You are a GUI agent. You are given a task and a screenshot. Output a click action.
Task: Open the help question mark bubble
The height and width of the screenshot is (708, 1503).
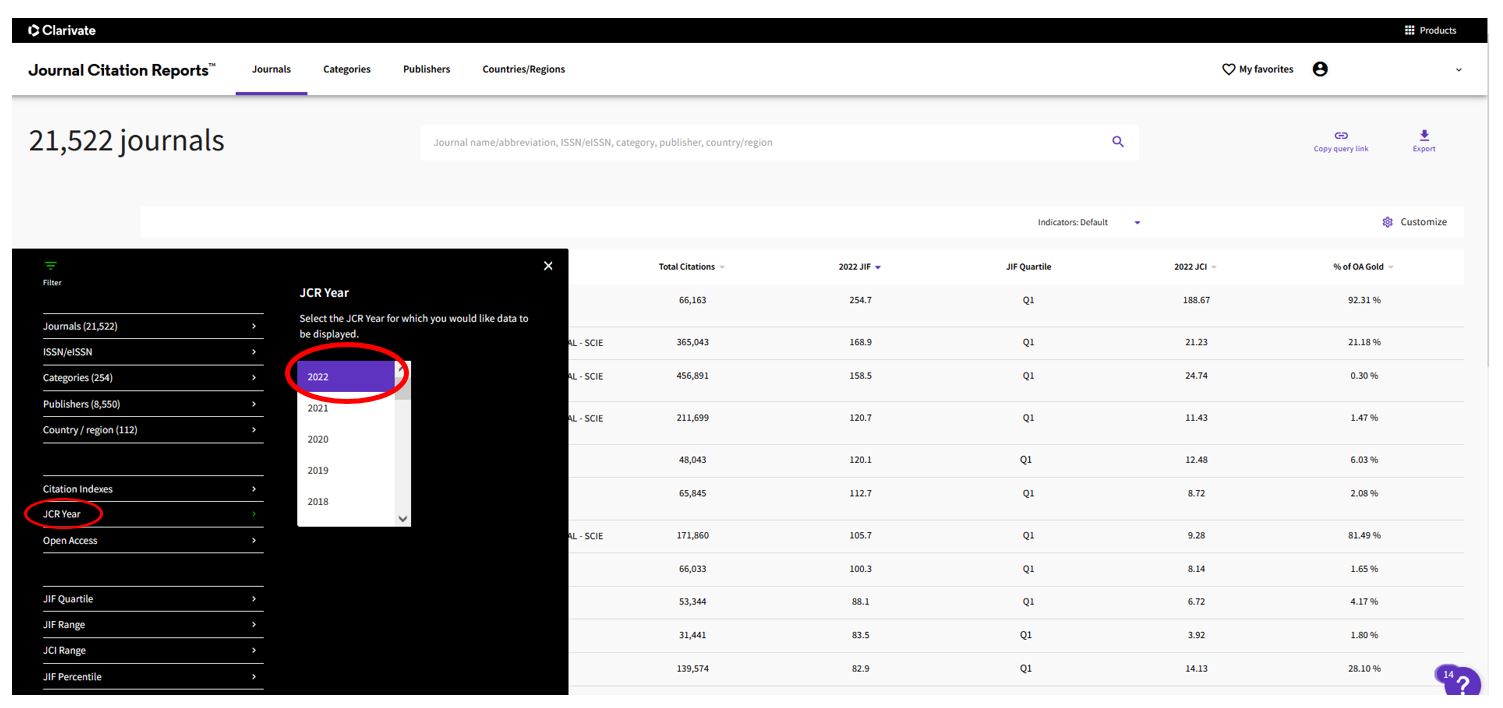[x=1462, y=683]
